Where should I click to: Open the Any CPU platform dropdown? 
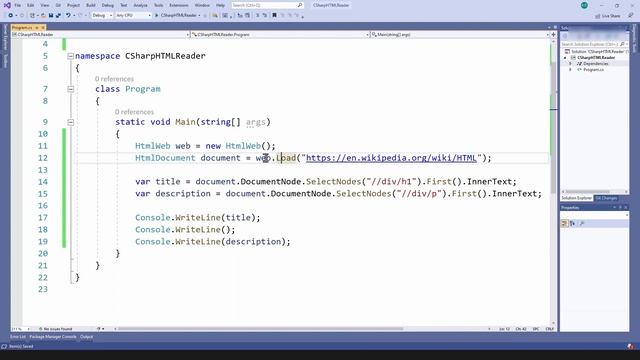133,16
